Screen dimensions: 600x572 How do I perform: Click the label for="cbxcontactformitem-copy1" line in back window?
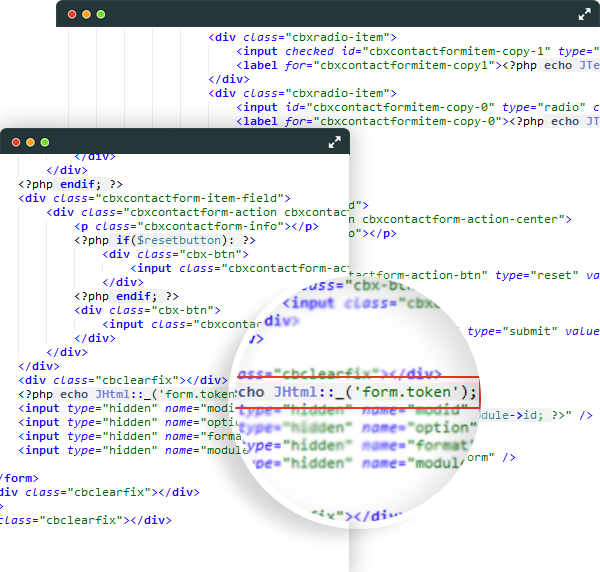click(x=418, y=65)
